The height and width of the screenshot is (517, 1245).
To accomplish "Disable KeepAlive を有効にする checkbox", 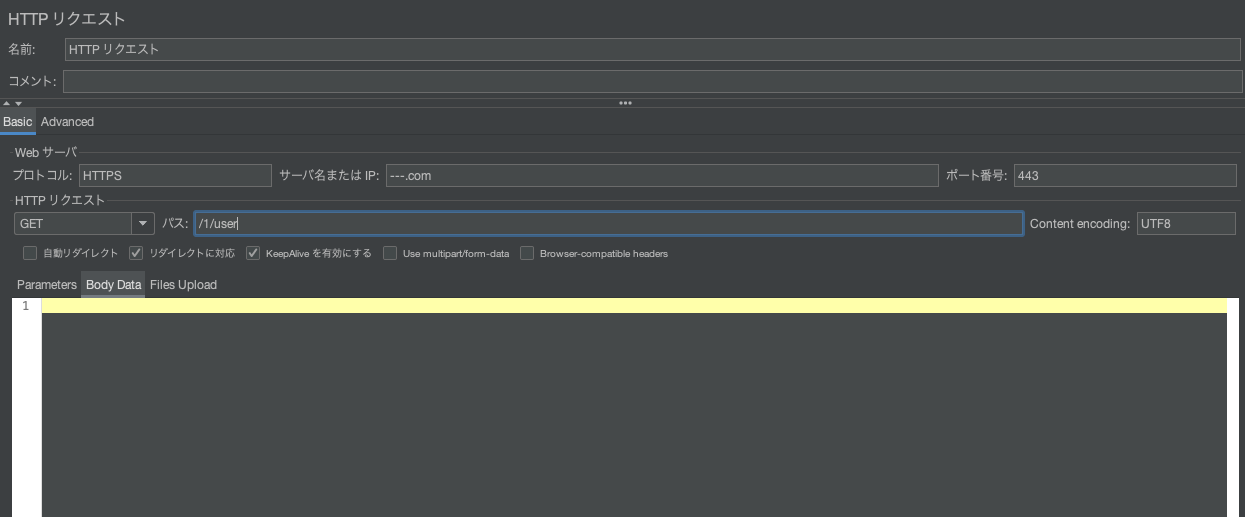I will 252,253.
